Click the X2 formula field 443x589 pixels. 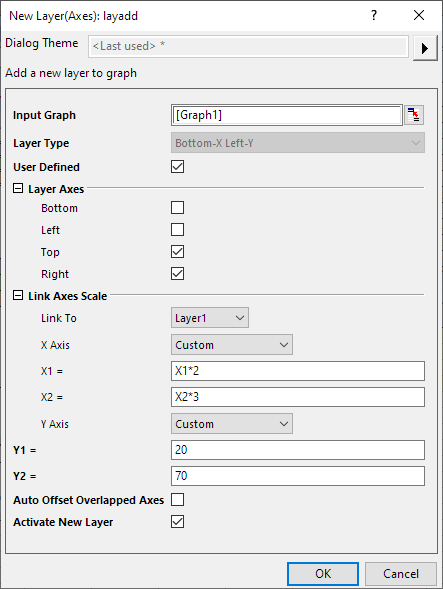298,397
